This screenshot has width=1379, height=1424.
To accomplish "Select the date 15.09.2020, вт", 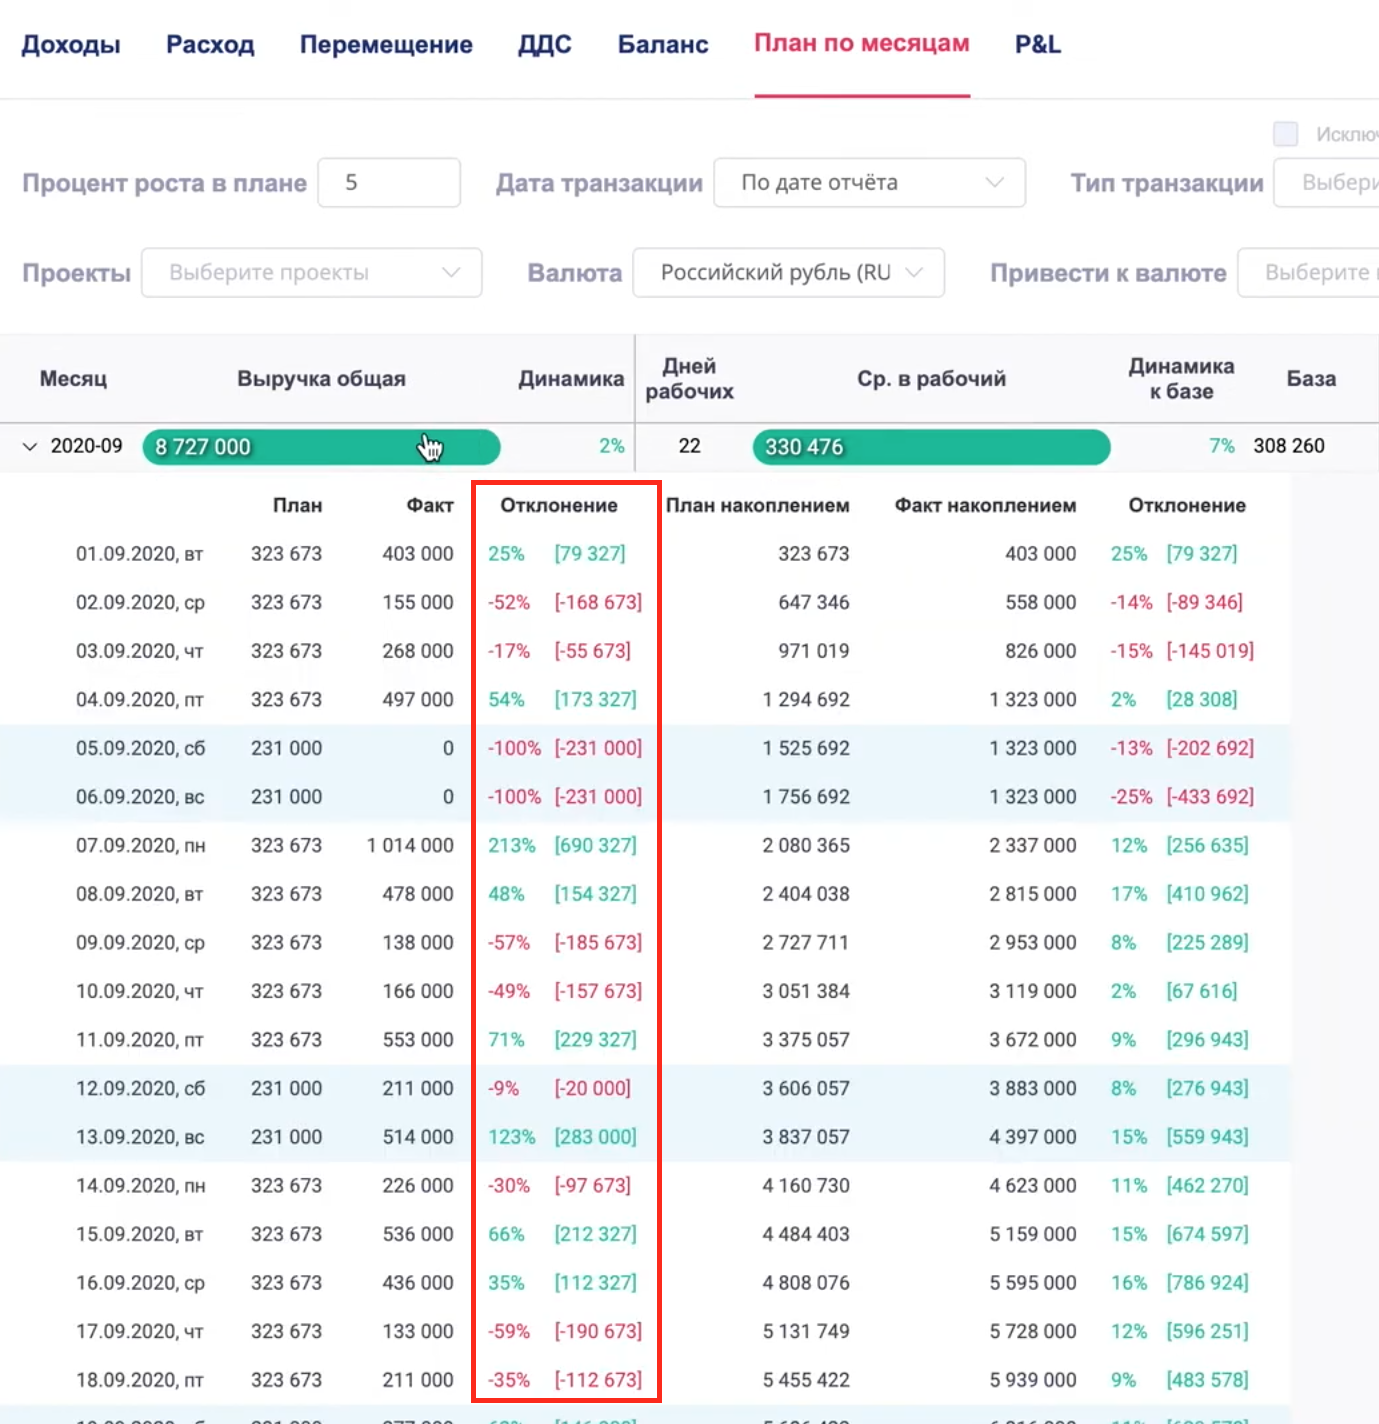I will [x=140, y=1235].
